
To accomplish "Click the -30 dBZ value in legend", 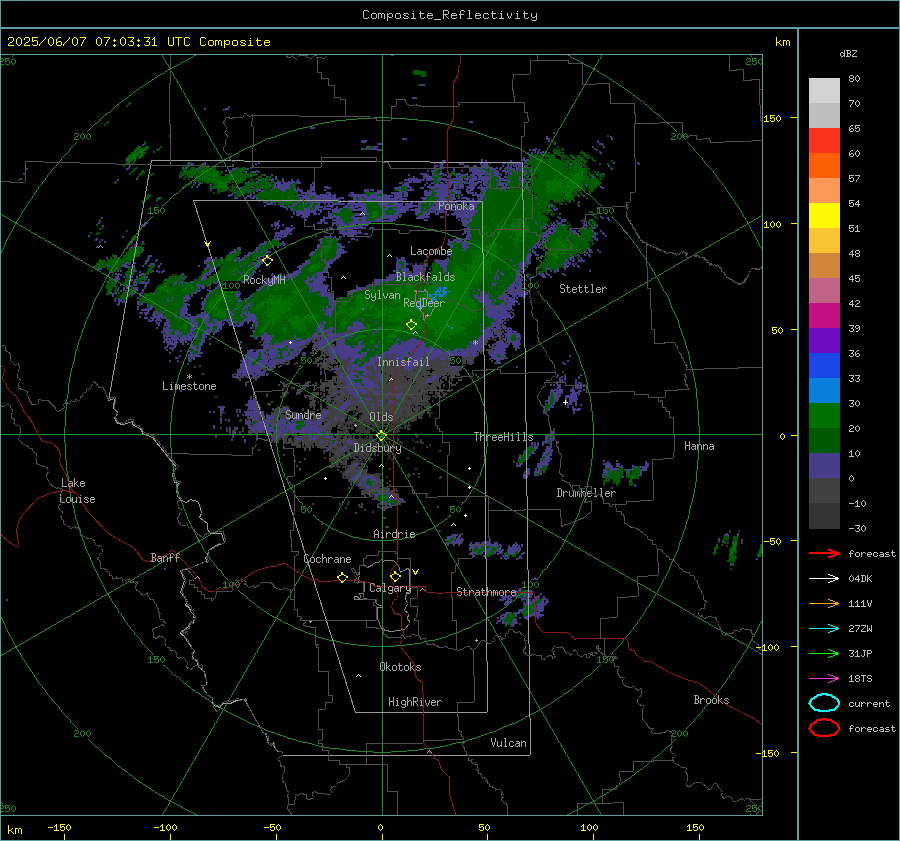I will point(857,528).
